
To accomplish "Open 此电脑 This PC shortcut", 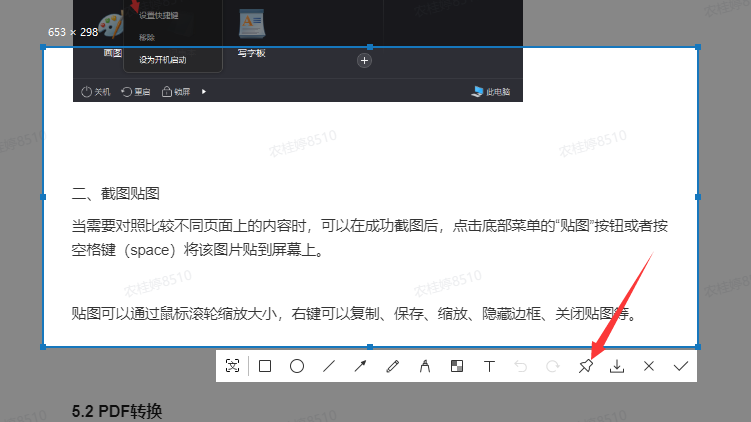I will (491, 91).
